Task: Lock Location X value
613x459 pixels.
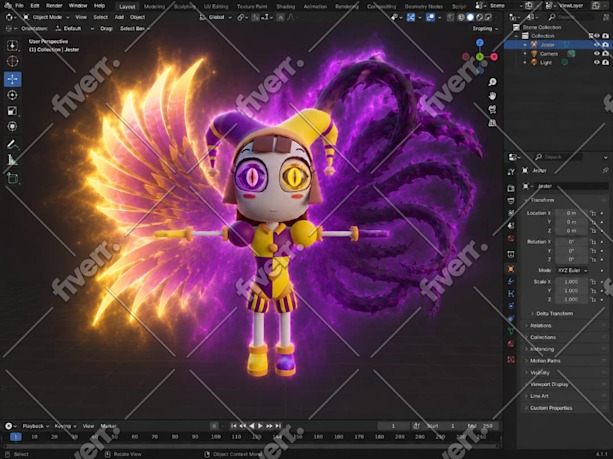Action: coord(593,213)
